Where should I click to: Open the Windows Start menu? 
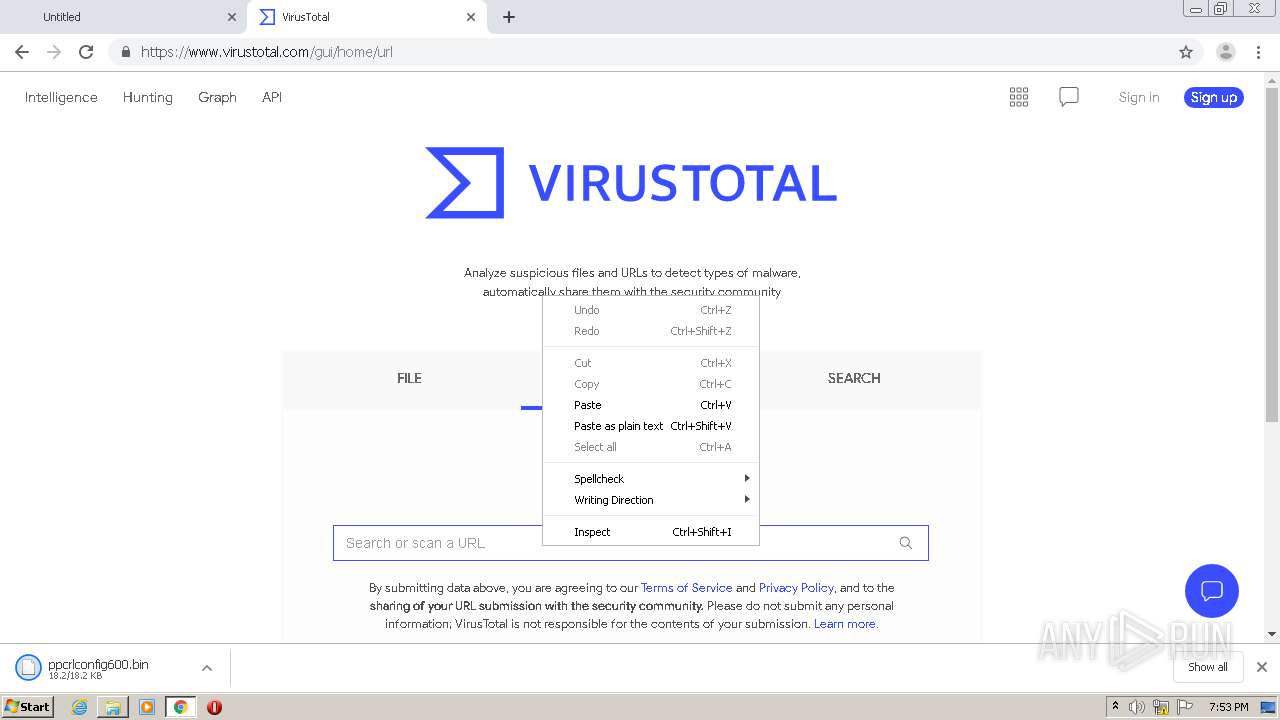[x=28, y=707]
